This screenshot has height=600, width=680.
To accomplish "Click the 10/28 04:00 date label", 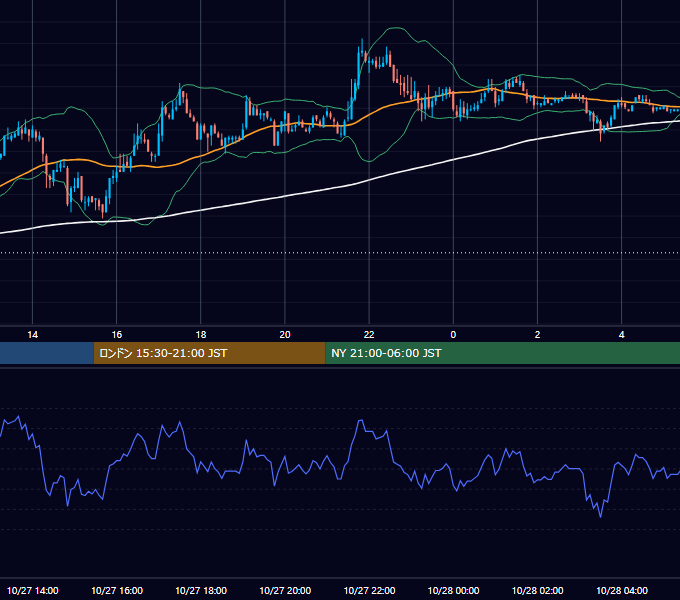I will click(x=621, y=591).
